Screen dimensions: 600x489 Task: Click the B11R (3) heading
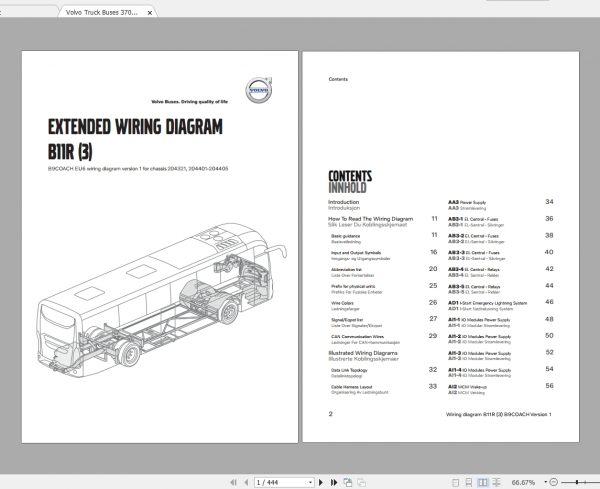pos(70,152)
